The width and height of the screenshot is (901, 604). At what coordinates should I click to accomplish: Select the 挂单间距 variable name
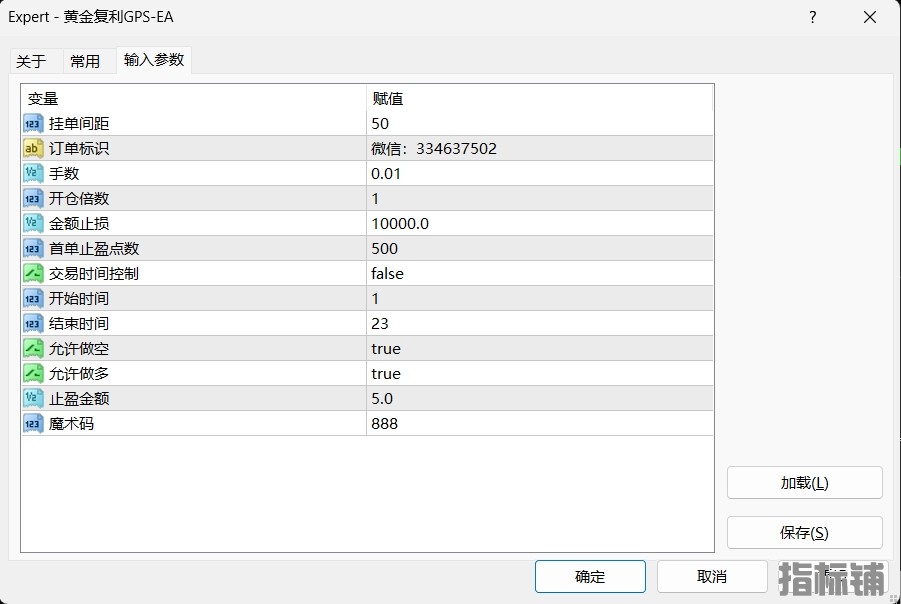pyautogui.click(x=79, y=124)
